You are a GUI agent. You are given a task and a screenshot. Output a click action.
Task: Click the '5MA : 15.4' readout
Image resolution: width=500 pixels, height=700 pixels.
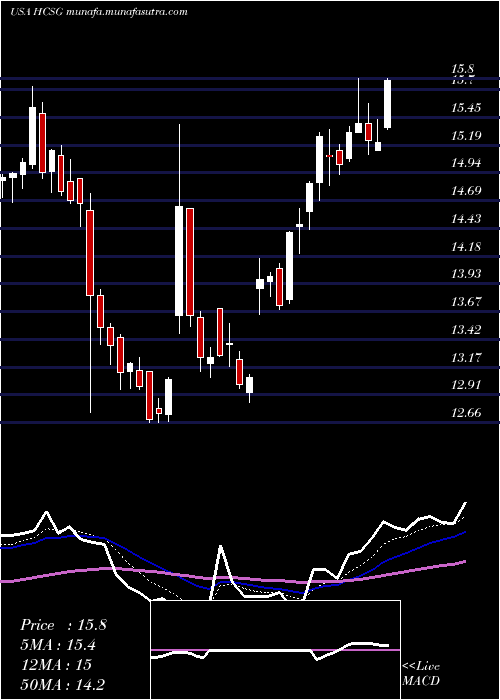[58, 645]
